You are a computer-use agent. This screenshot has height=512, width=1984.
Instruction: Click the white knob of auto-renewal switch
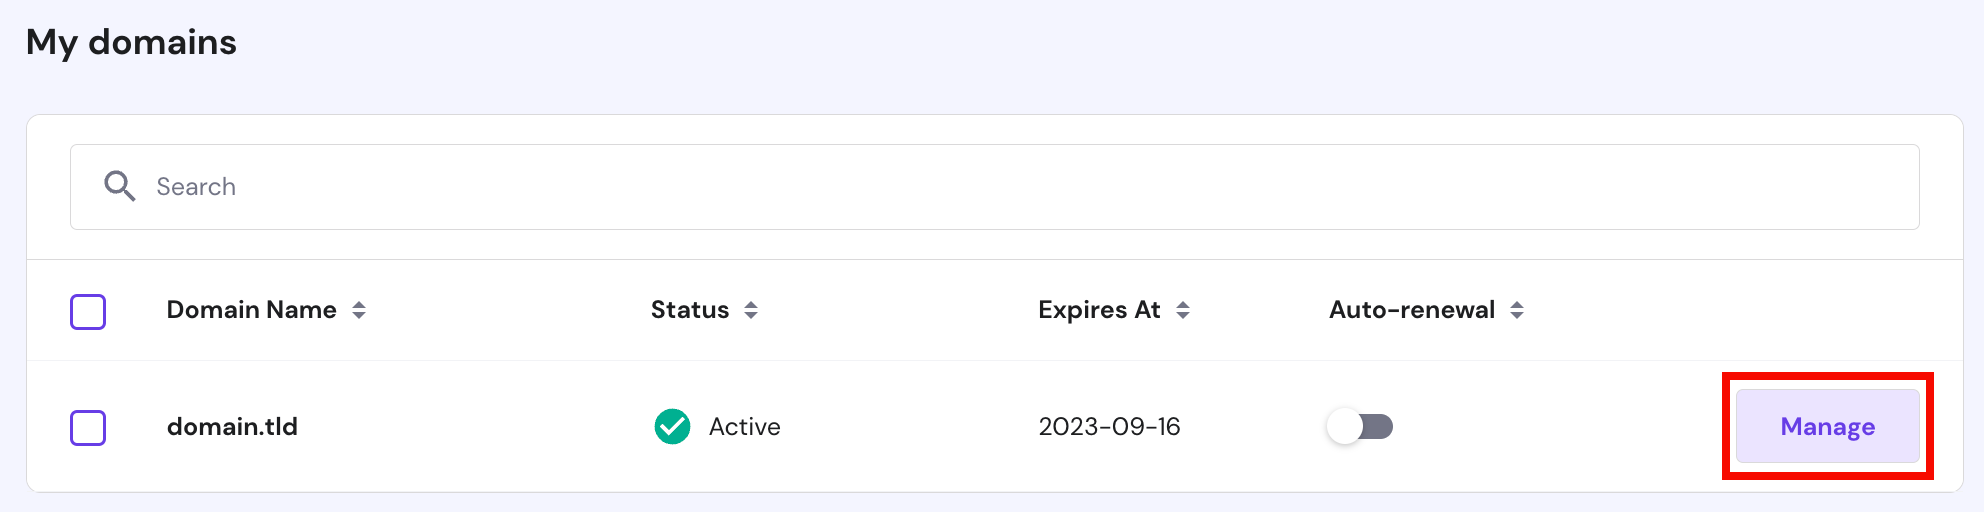point(1345,427)
